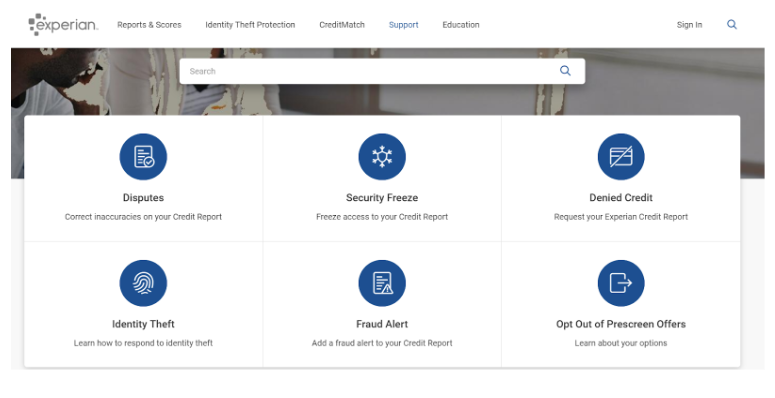Open the Identity Theft heading link
The width and height of the screenshot is (775, 398).
[143, 324]
